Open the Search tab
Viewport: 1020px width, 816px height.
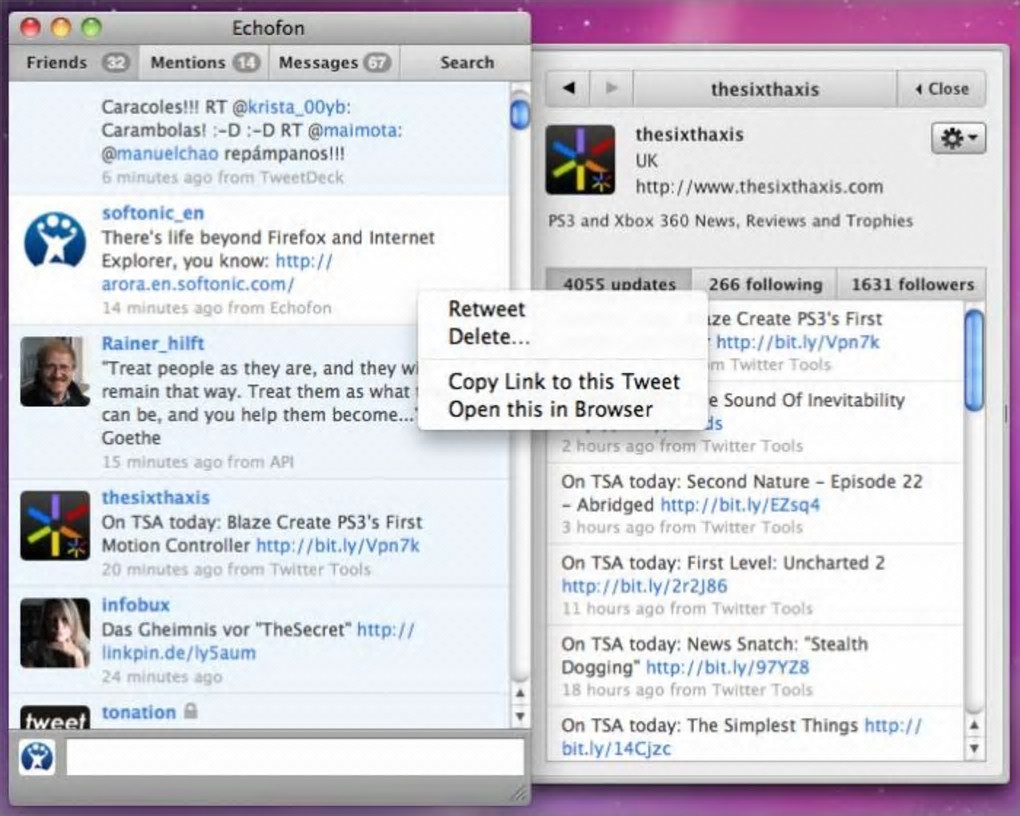tap(466, 62)
